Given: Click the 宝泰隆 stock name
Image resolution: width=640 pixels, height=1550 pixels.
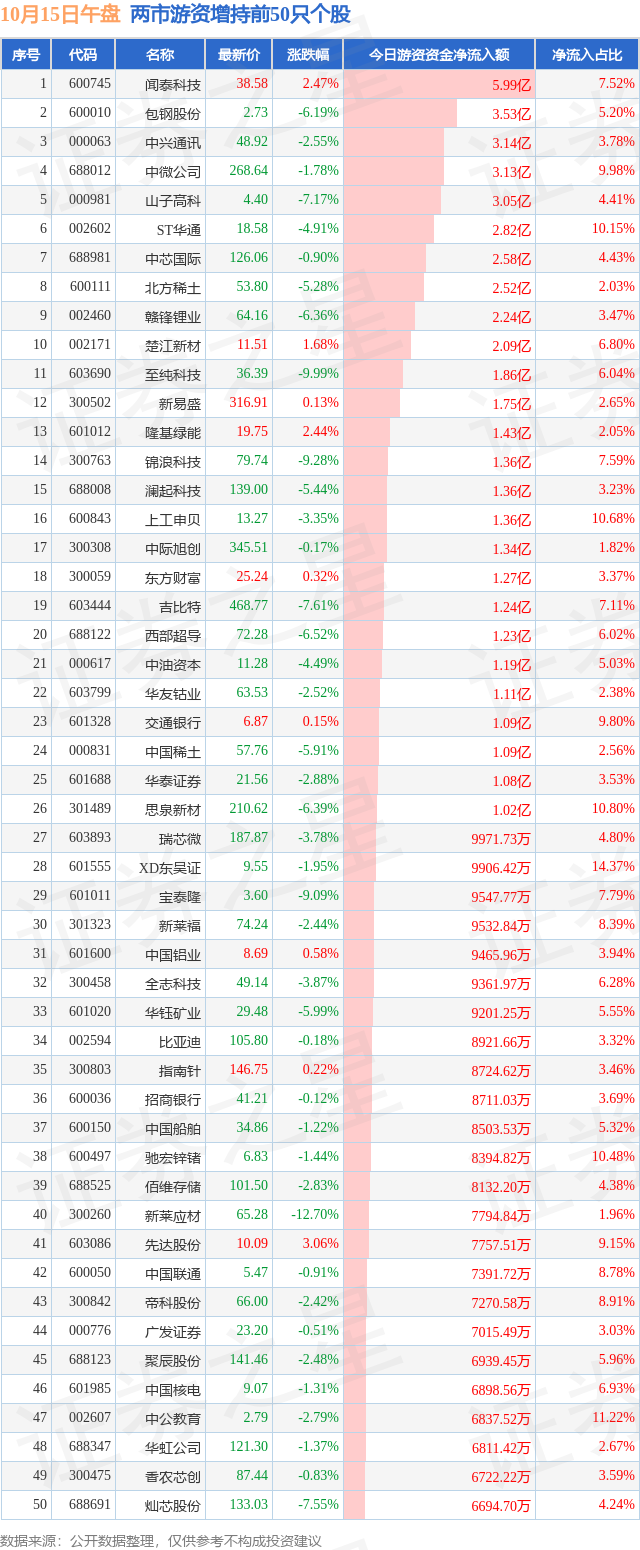Looking at the screenshot, I should tap(180, 897).
